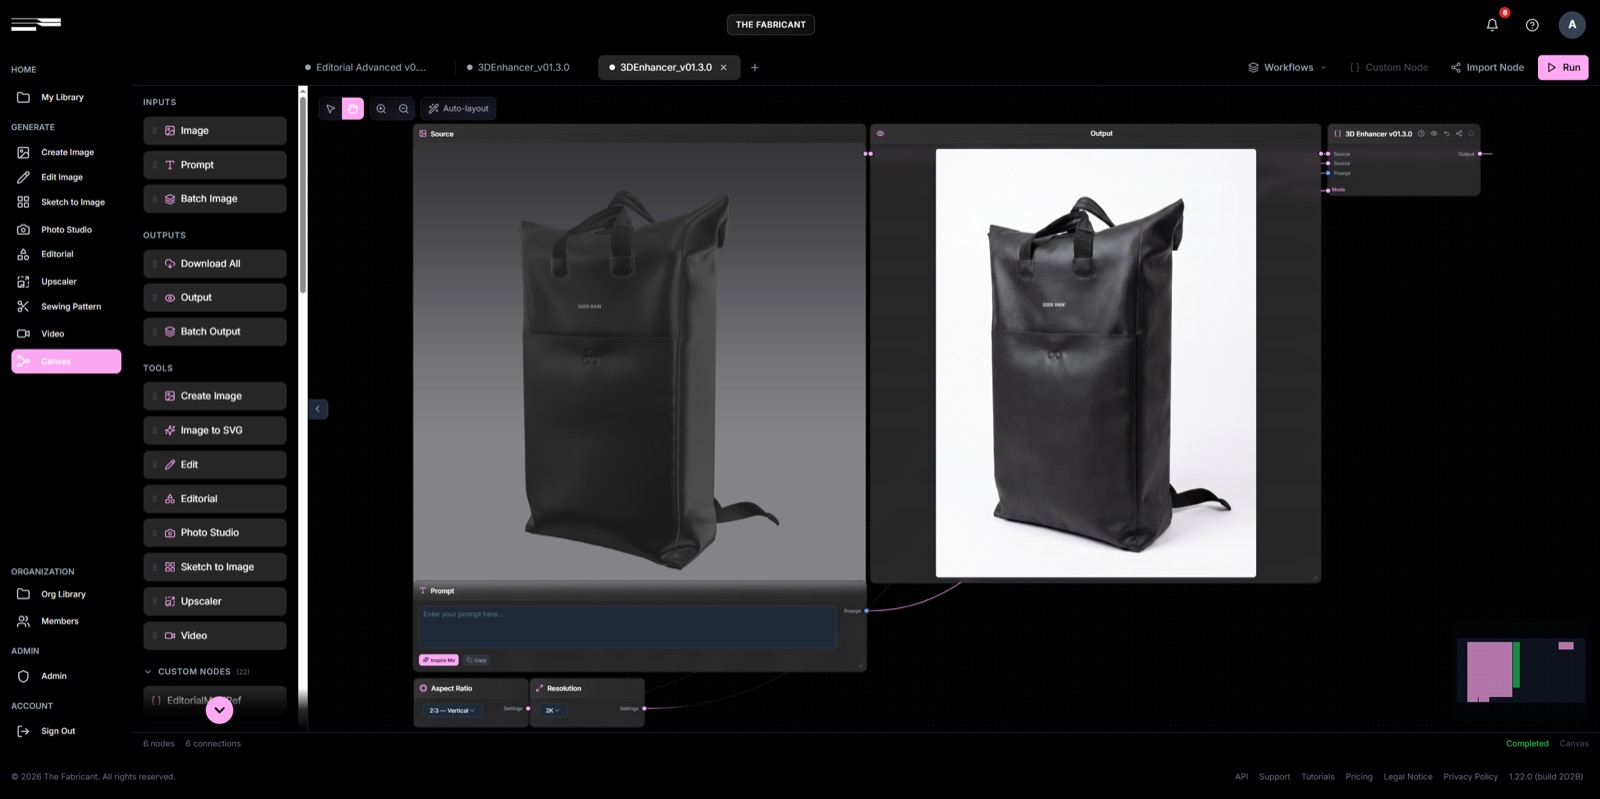Viewport: 1600px width, 799px height.
Task: Toggle the eye icon on the Output node
Action: click(x=880, y=133)
